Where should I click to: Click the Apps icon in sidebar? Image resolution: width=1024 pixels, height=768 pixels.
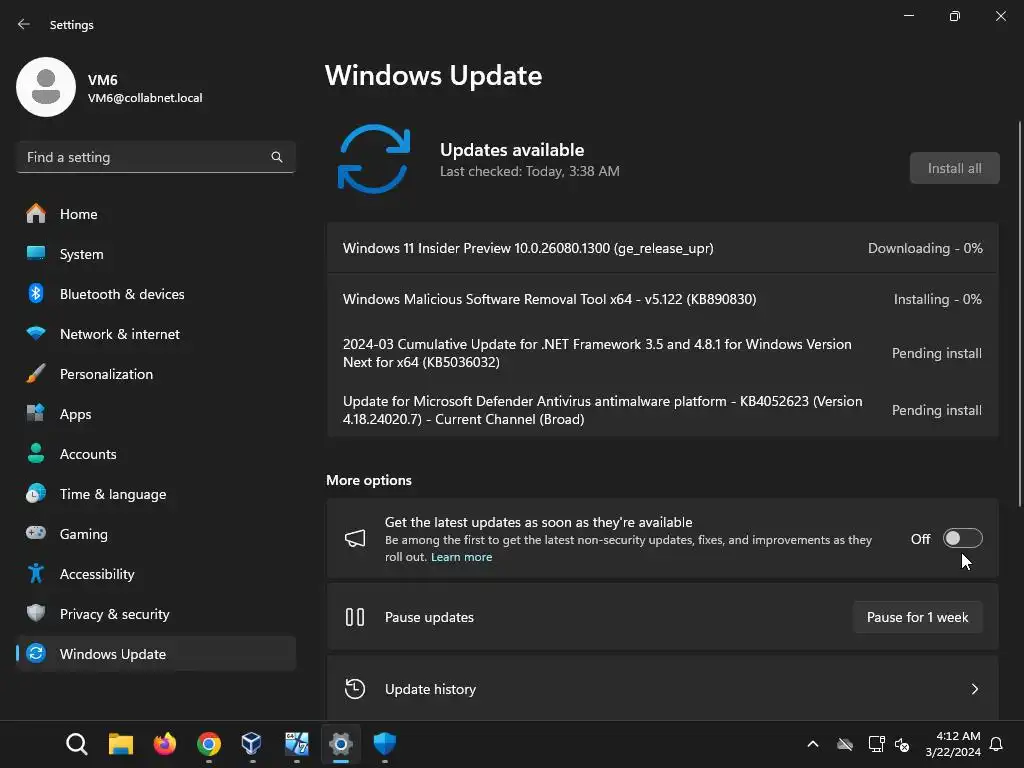pos(36,413)
